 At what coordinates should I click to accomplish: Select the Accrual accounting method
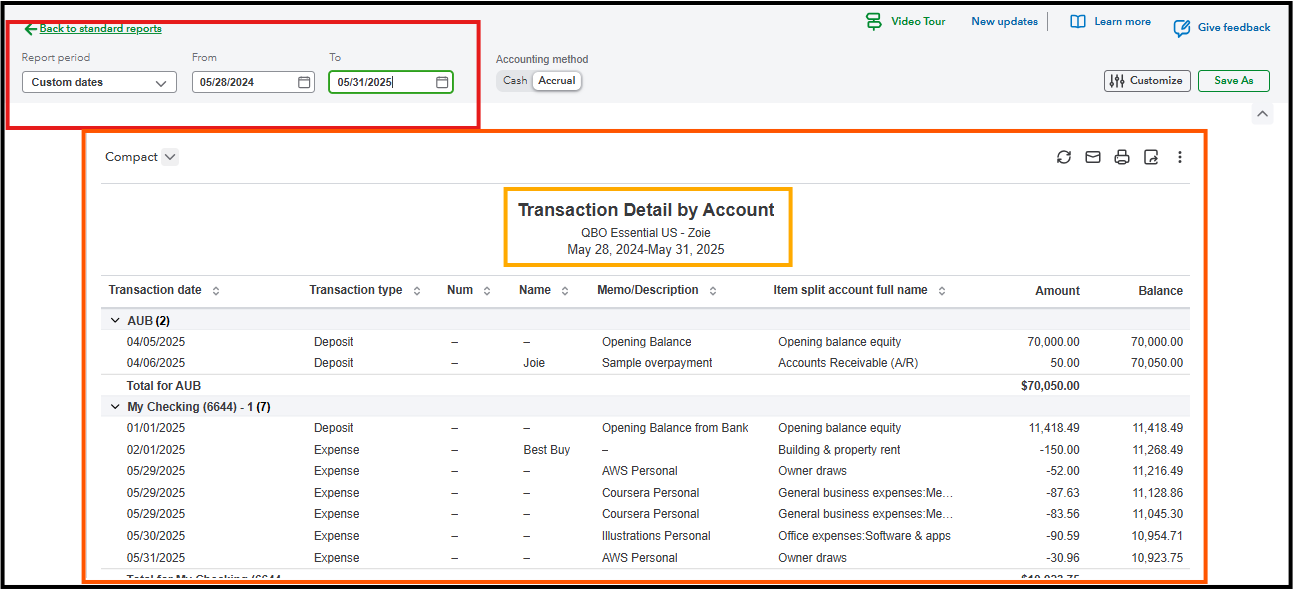point(557,81)
